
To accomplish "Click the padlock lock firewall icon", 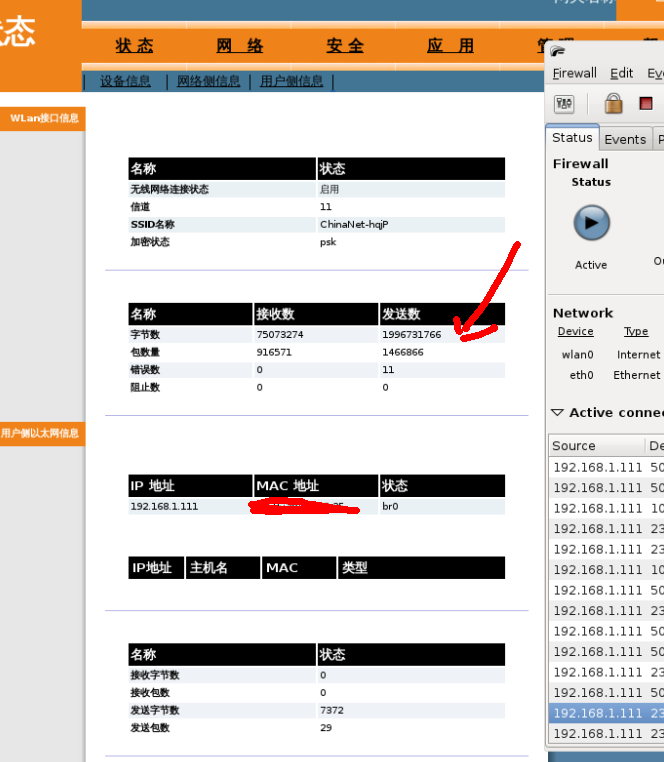I will click(613, 103).
